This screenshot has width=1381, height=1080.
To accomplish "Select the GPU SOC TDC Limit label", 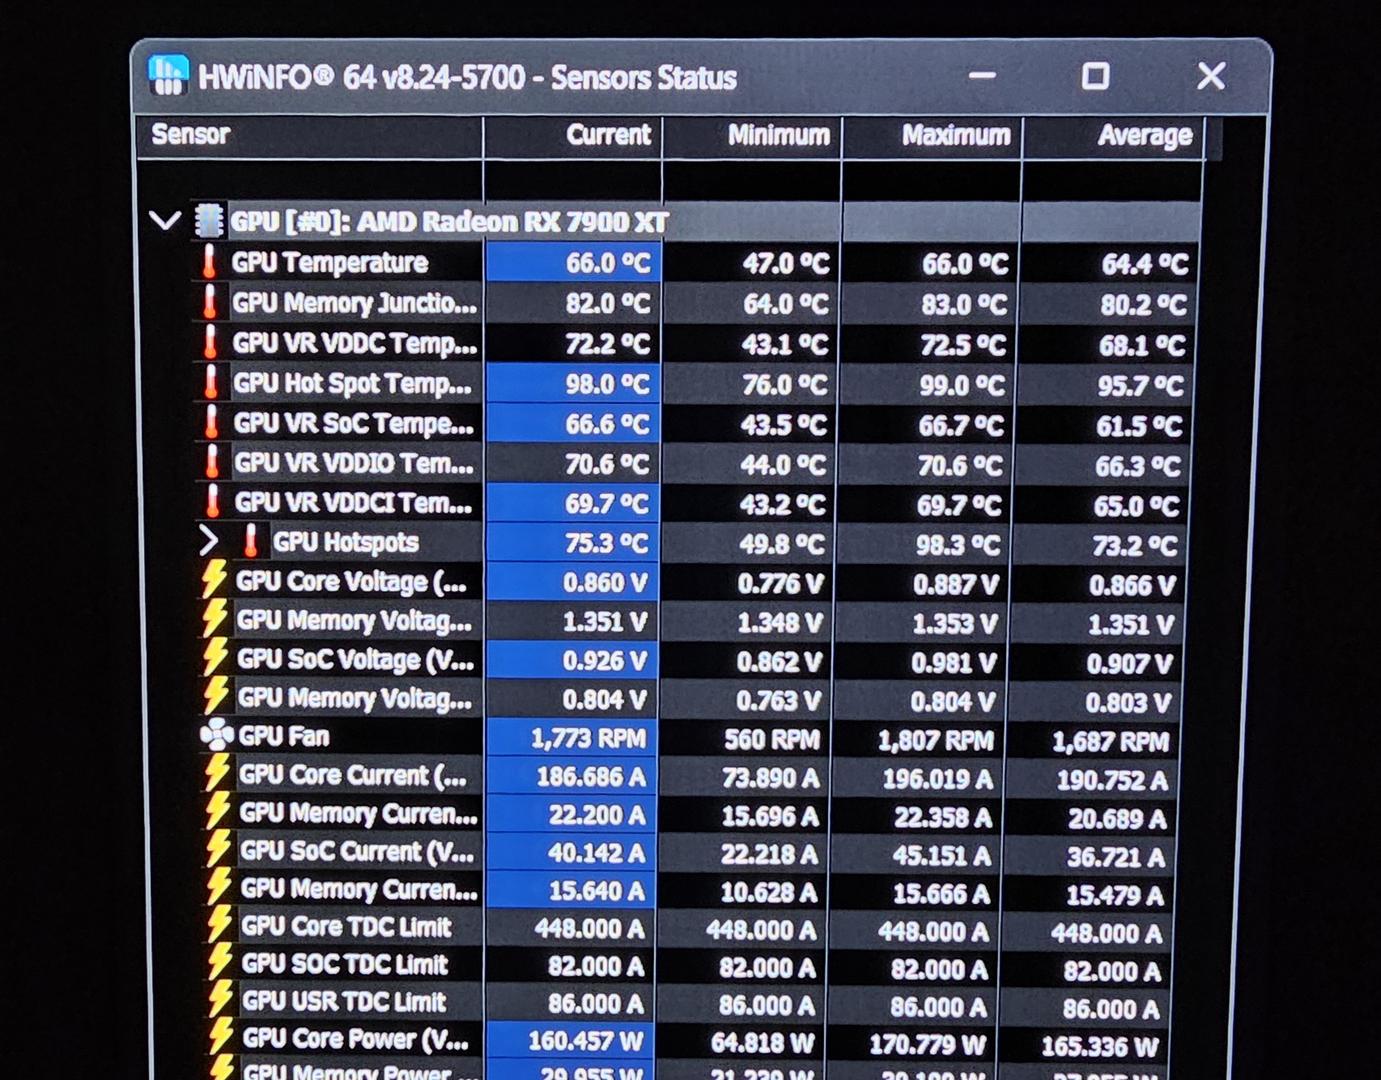I will pyautogui.click(x=345, y=964).
